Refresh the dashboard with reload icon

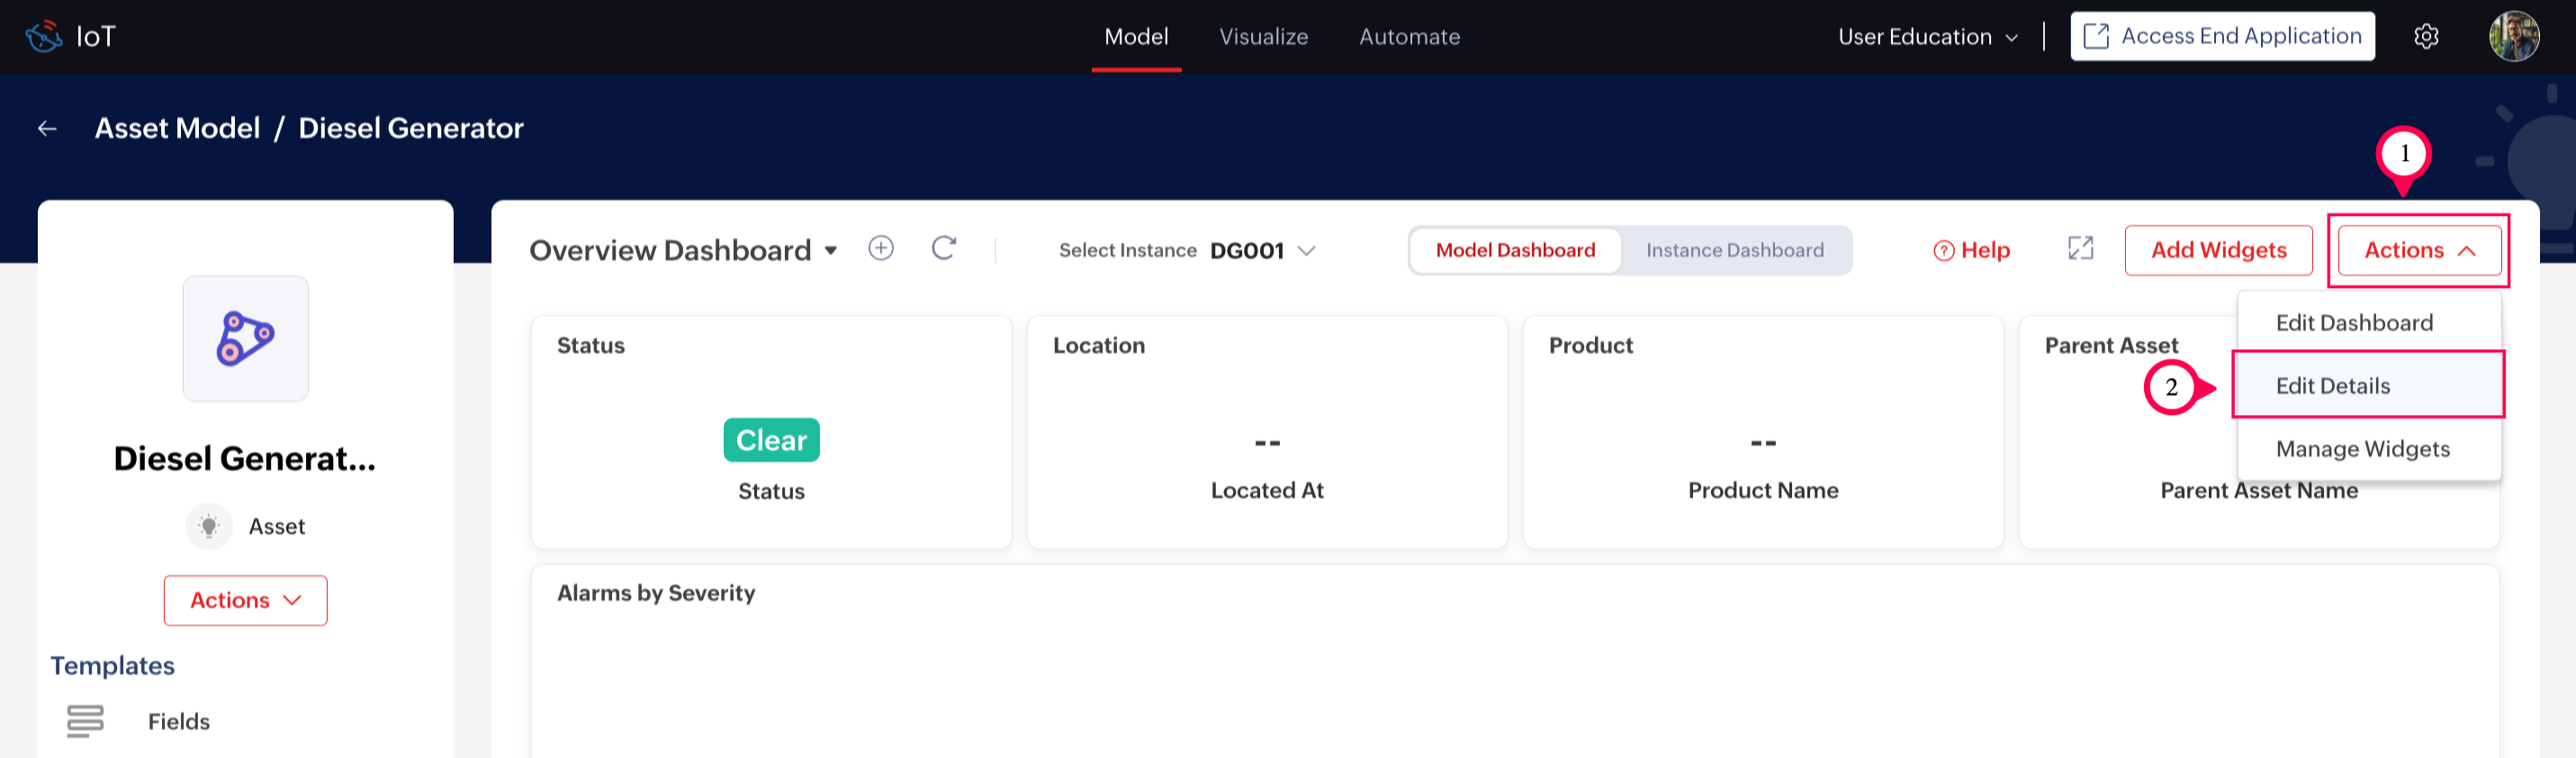point(943,249)
